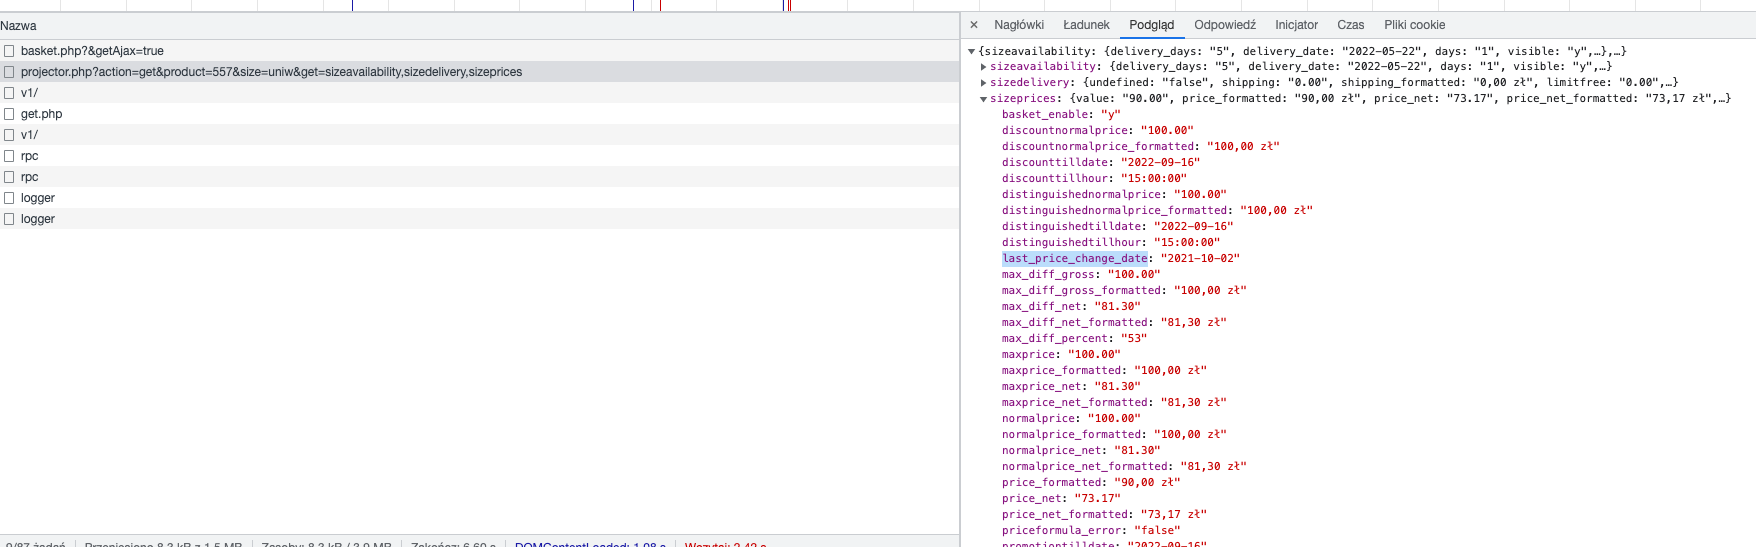The image size is (1756, 547).
Task: Click the icon next to get.php
Action: [x=9, y=114]
